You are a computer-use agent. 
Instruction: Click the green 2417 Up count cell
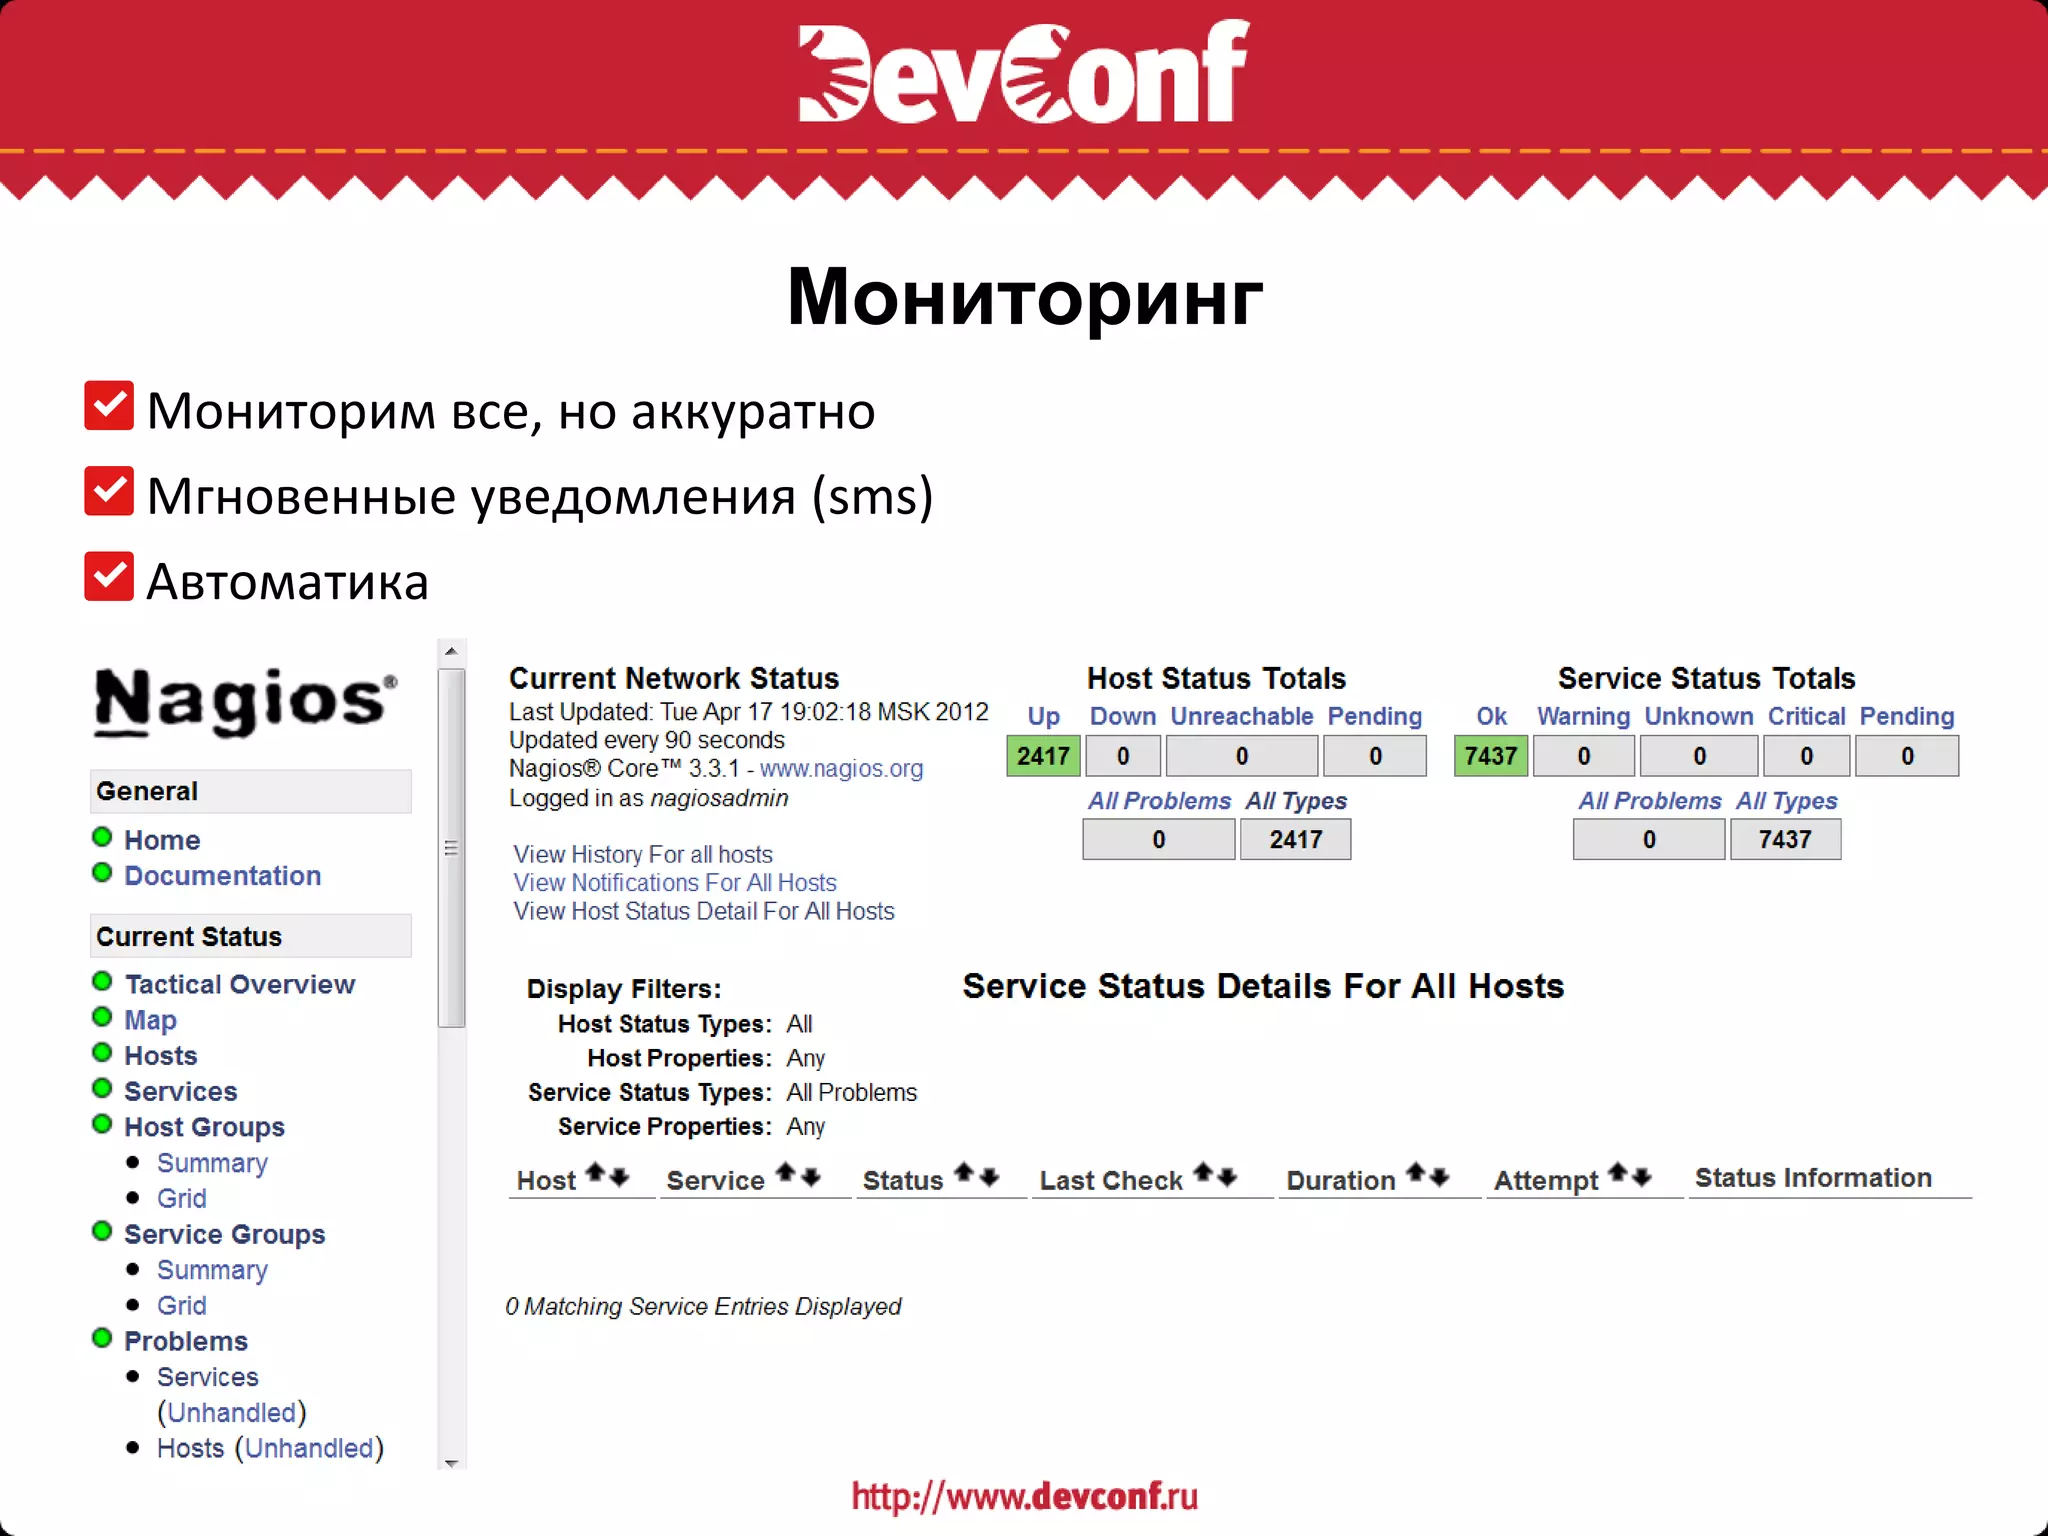click(1043, 756)
